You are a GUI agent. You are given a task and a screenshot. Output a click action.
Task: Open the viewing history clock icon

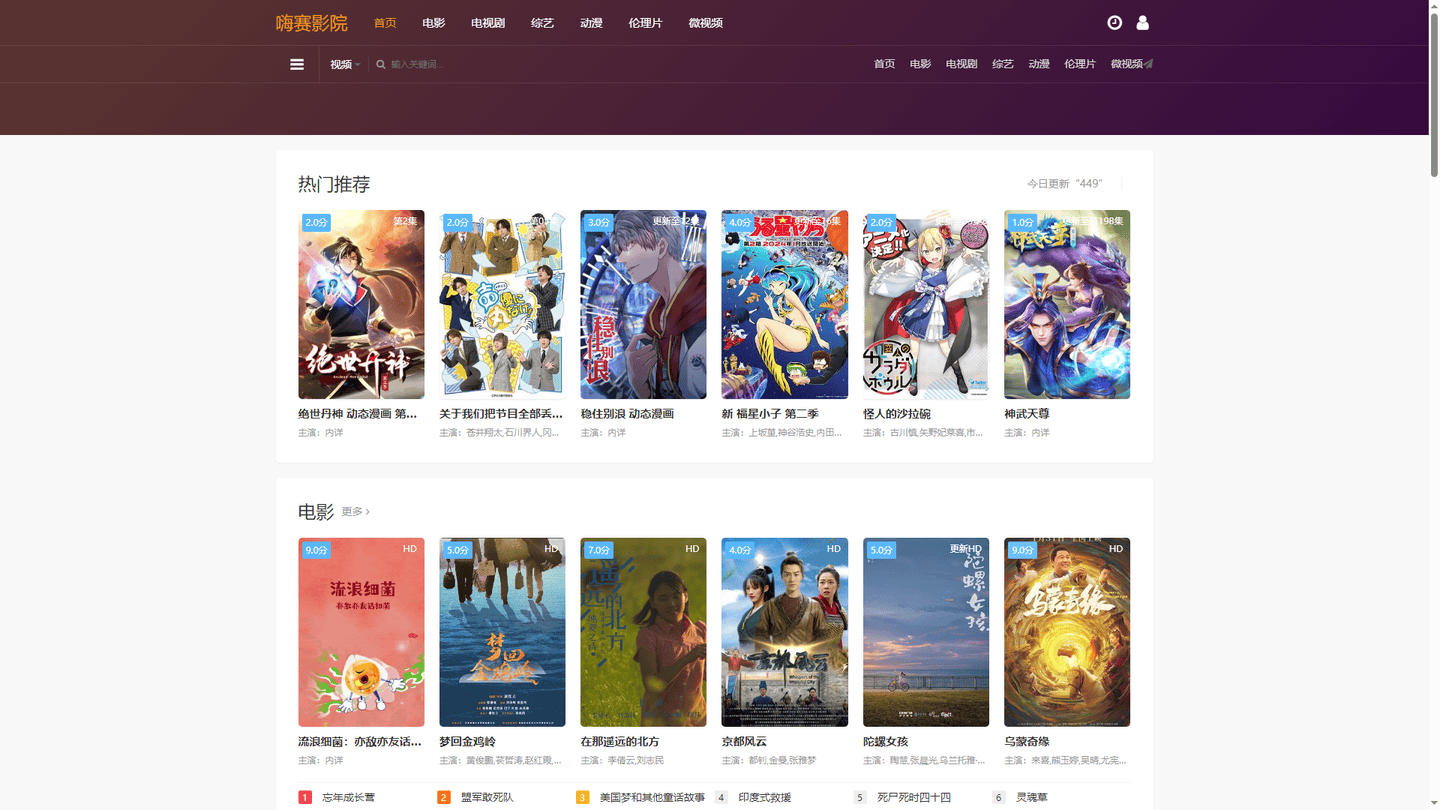pyautogui.click(x=1114, y=23)
